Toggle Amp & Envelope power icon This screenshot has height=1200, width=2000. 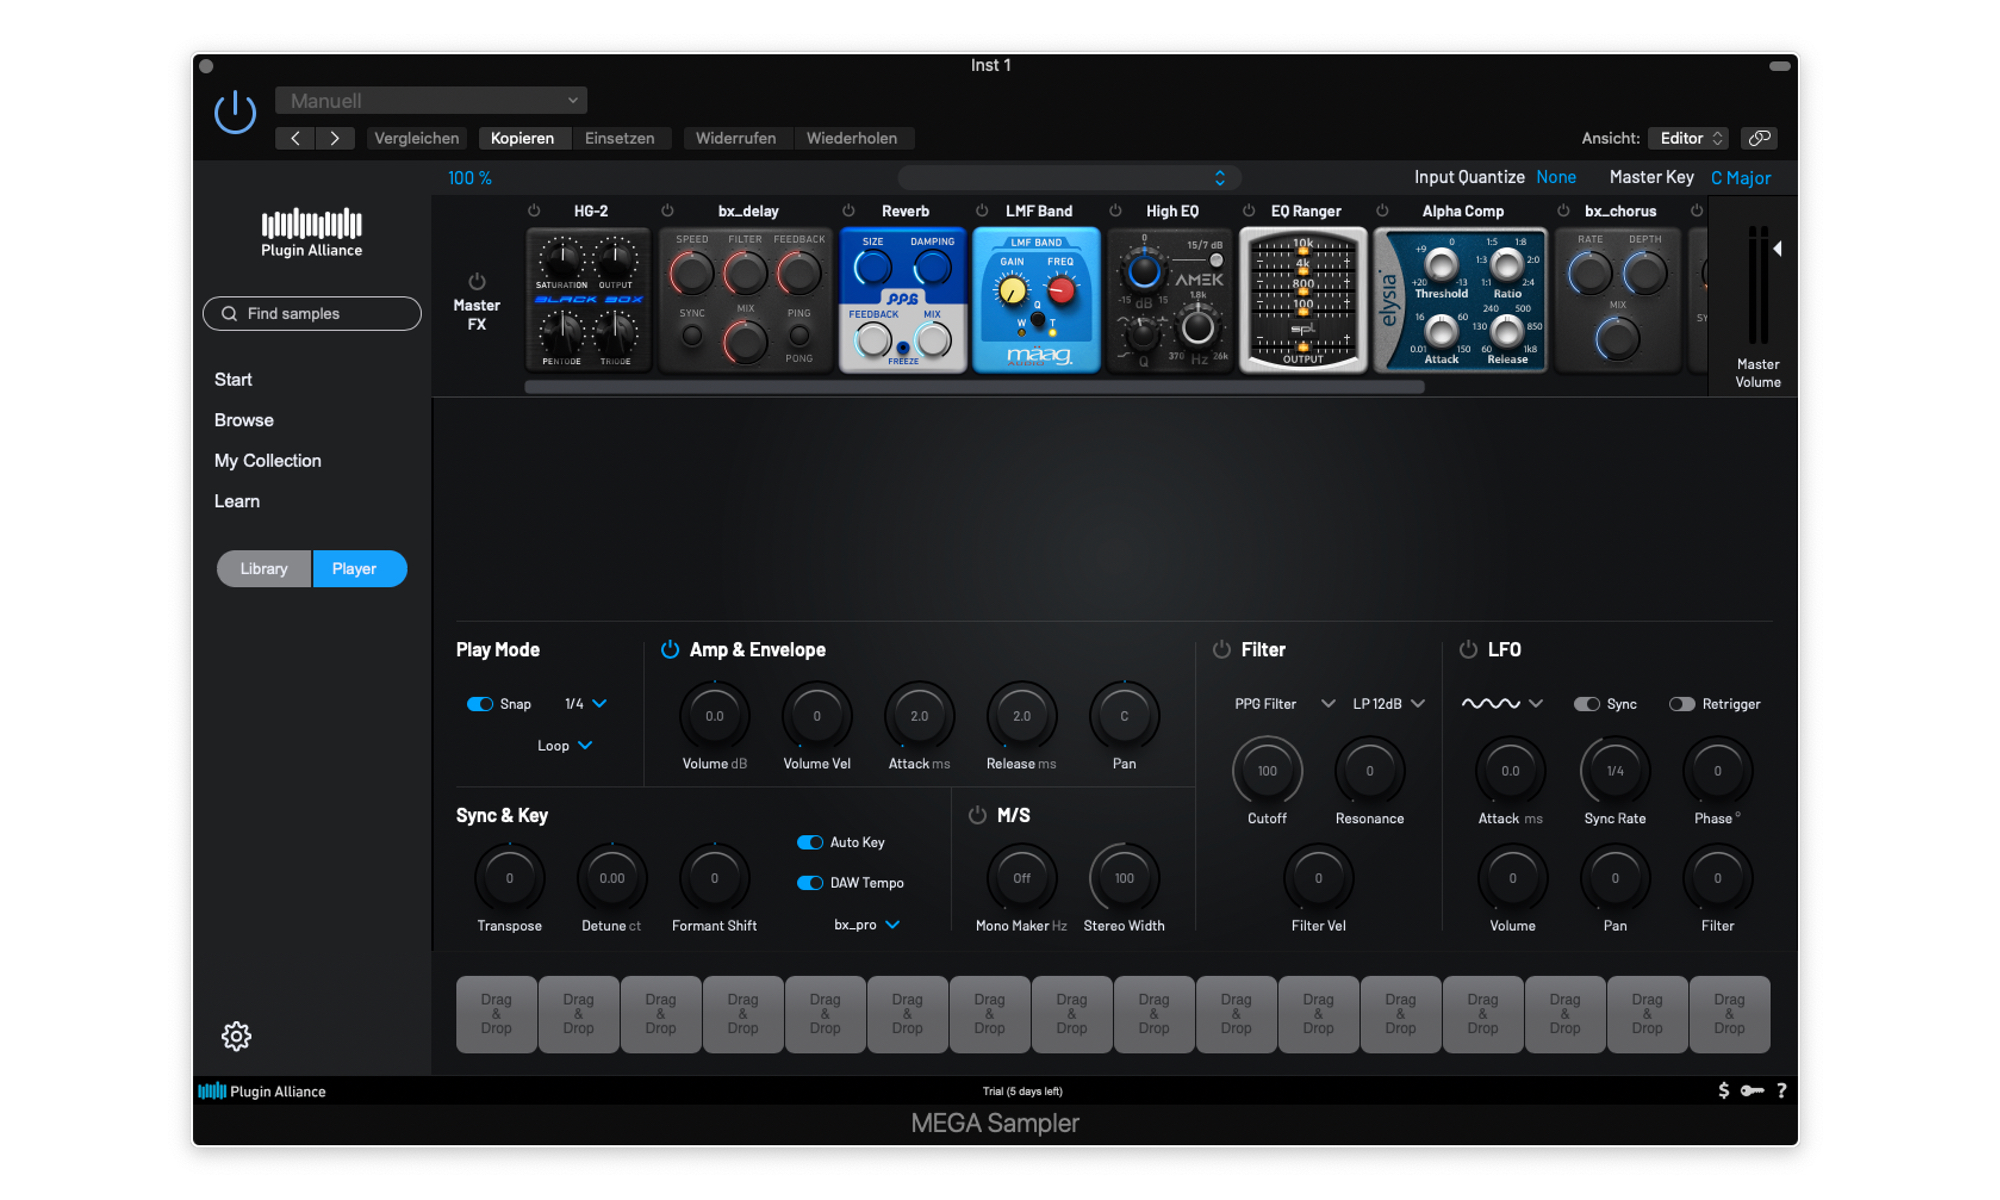670,650
